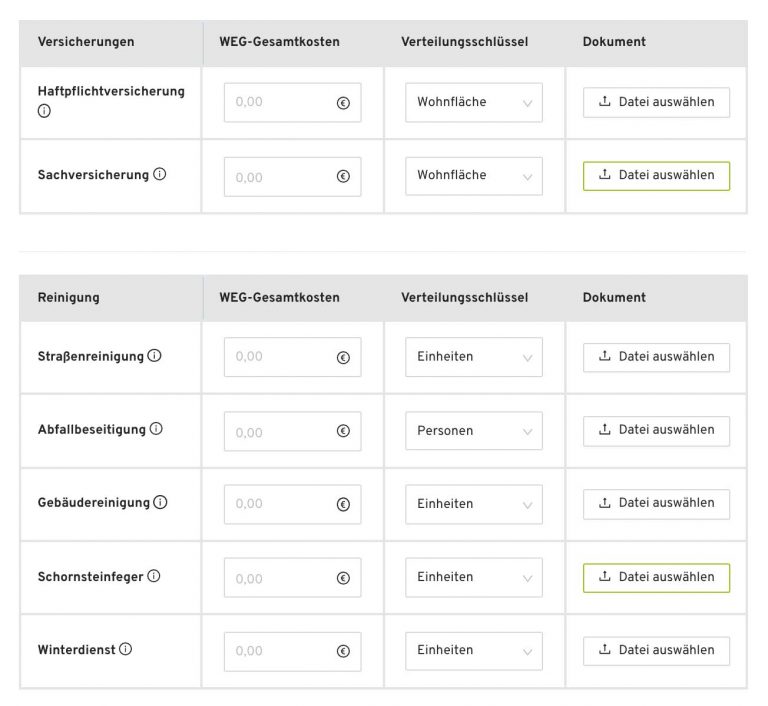768x706 pixels.
Task: Open Einheiten dropdown for Straßenreinigung
Action: pyautogui.click(x=473, y=357)
